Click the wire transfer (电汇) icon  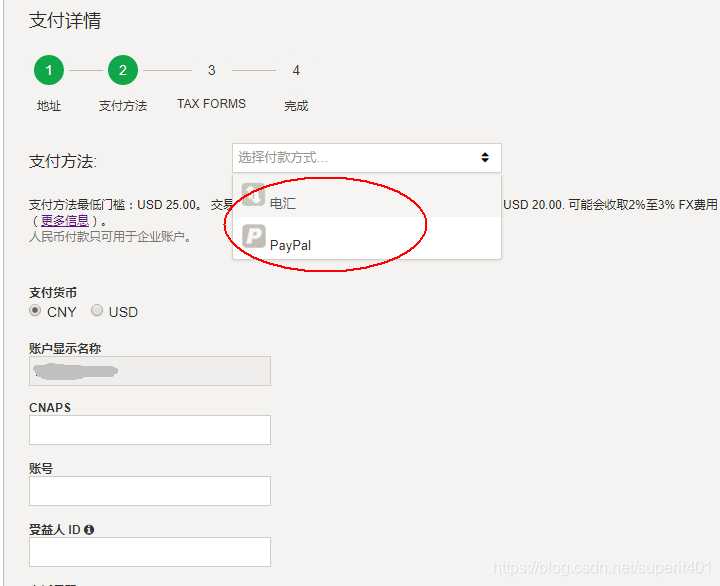tap(253, 195)
